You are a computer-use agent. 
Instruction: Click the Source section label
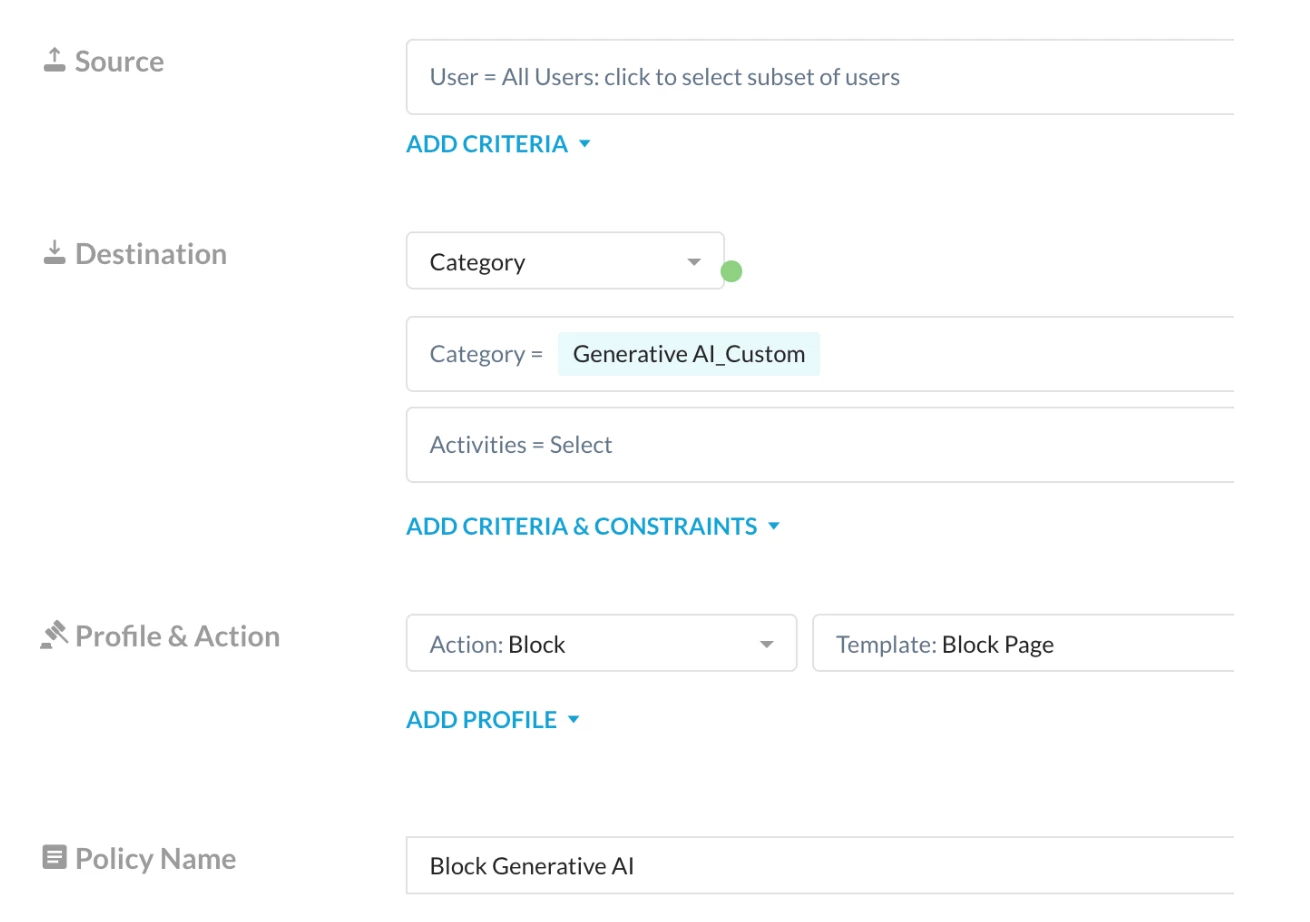click(119, 62)
